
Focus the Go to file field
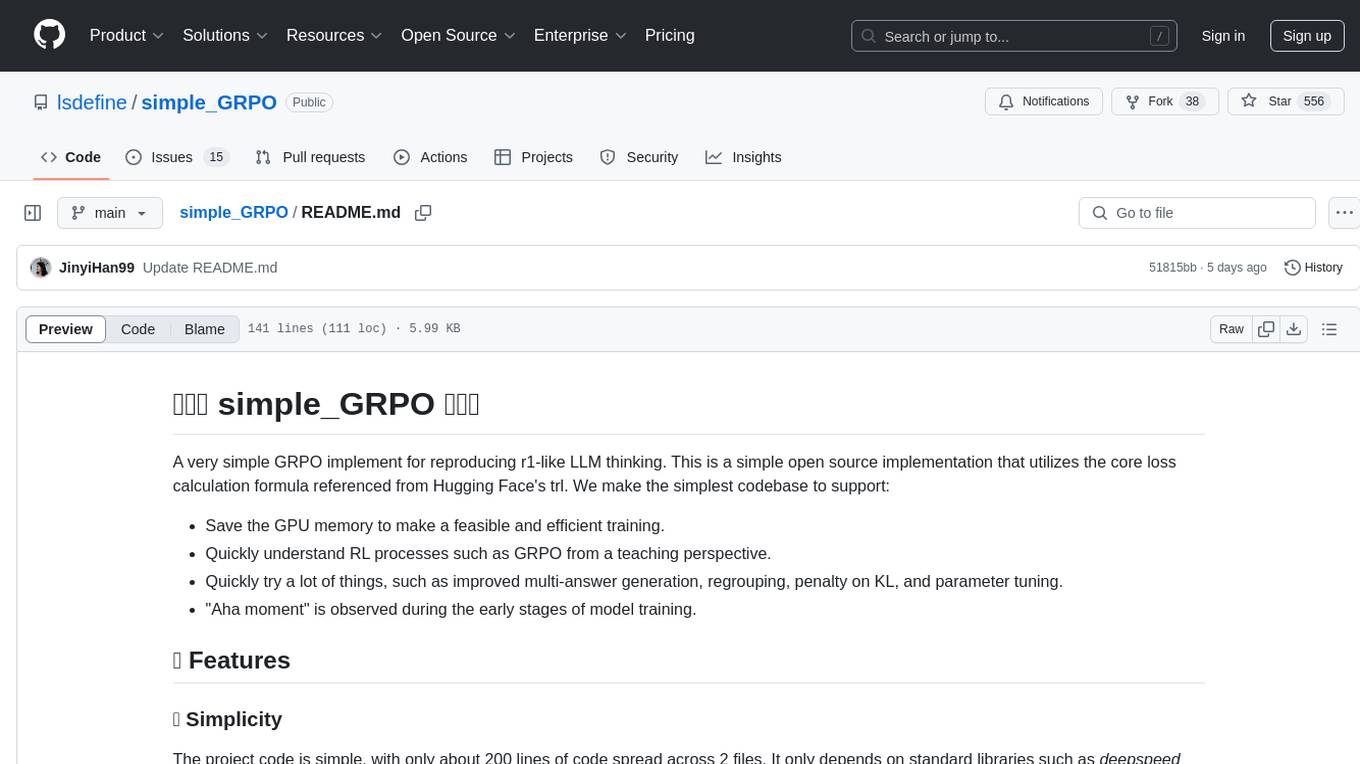point(1197,213)
